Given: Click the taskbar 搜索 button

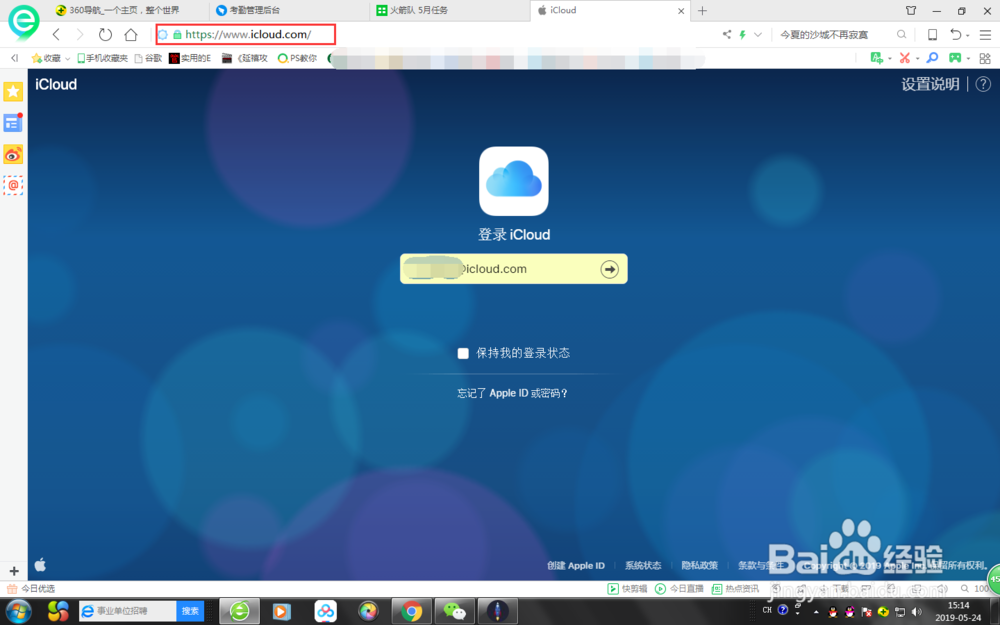Looking at the screenshot, I should coord(190,611).
